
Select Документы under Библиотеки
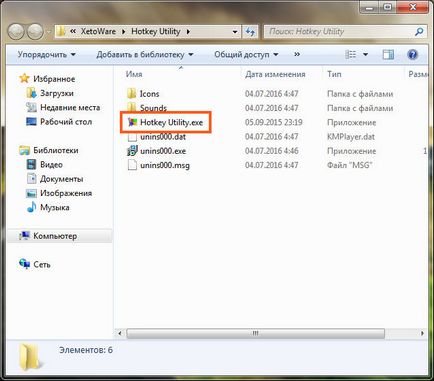point(62,179)
